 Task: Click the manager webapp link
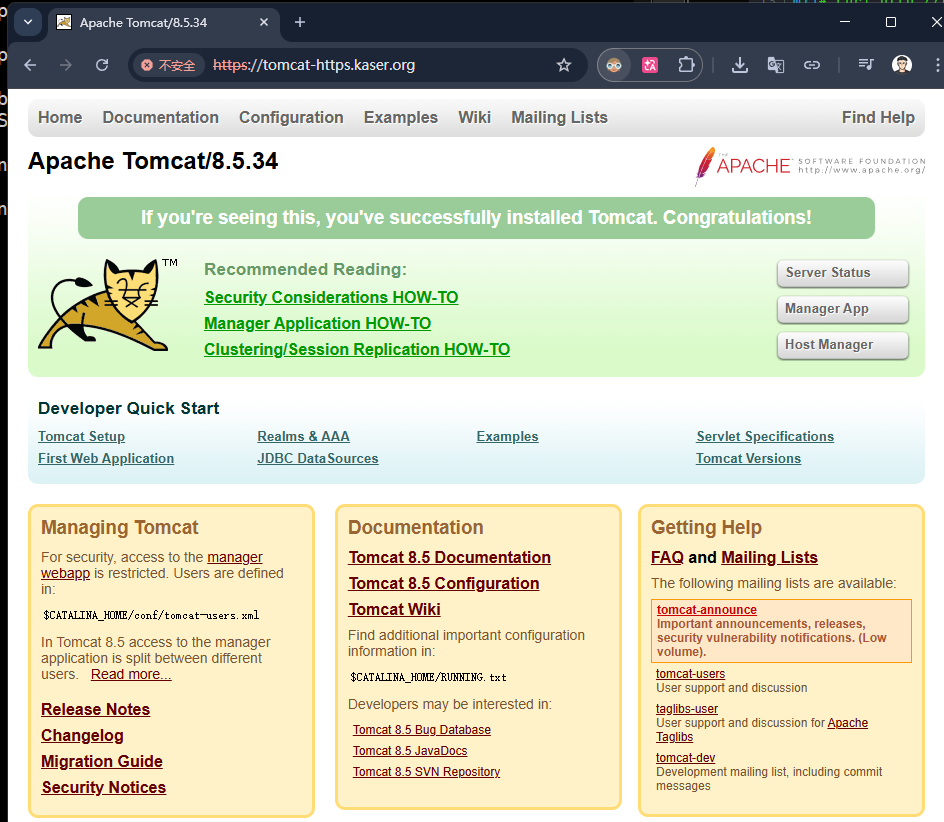click(x=235, y=558)
